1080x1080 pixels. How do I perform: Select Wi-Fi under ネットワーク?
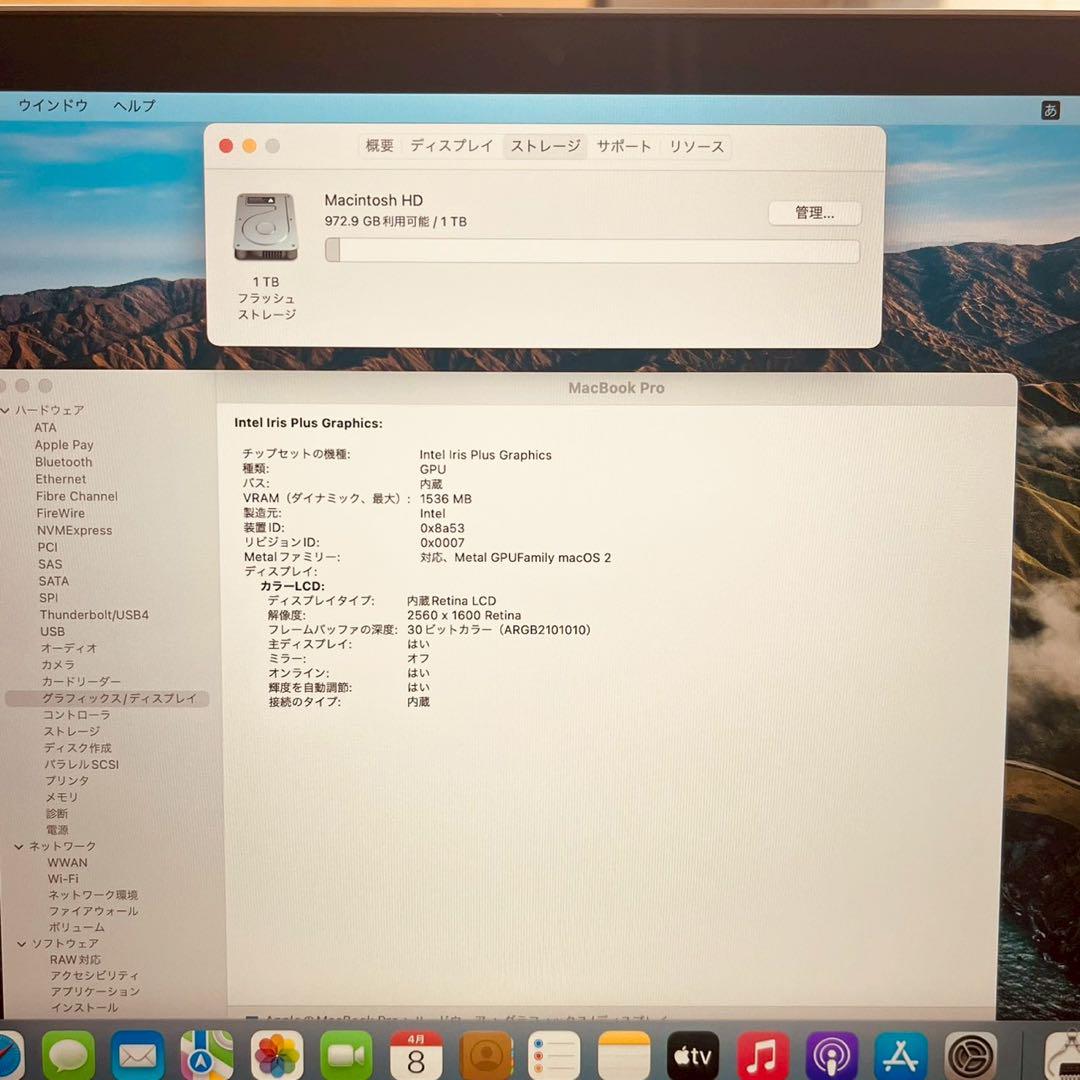pyautogui.click(x=63, y=879)
